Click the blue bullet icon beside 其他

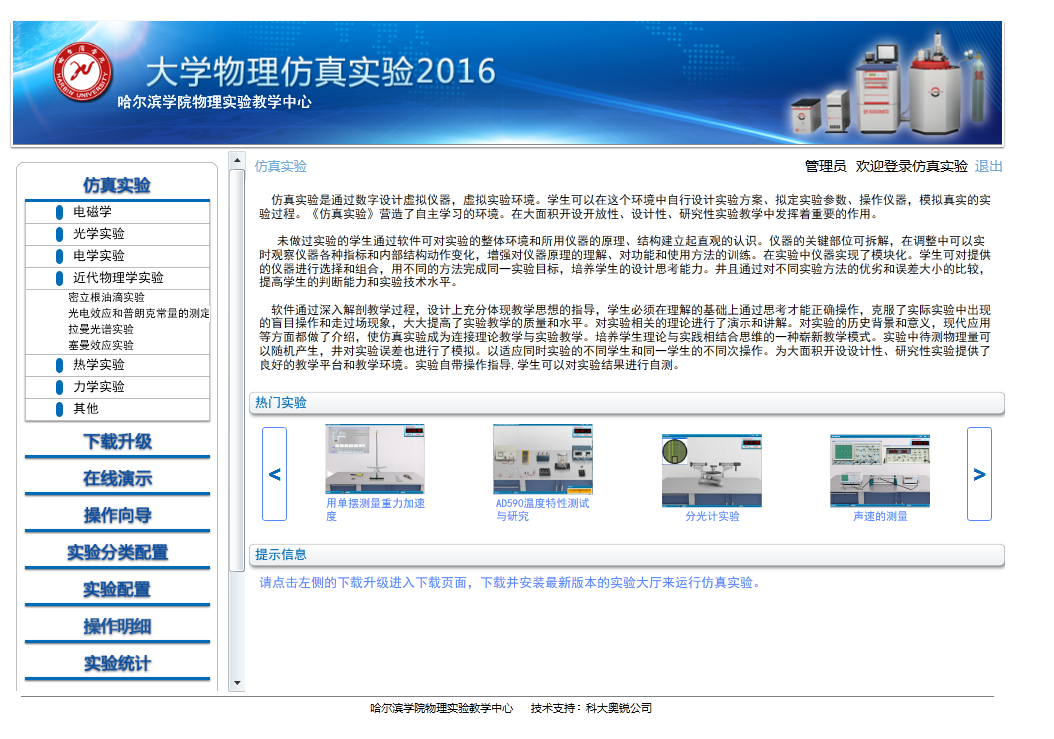pyautogui.click(x=60, y=409)
